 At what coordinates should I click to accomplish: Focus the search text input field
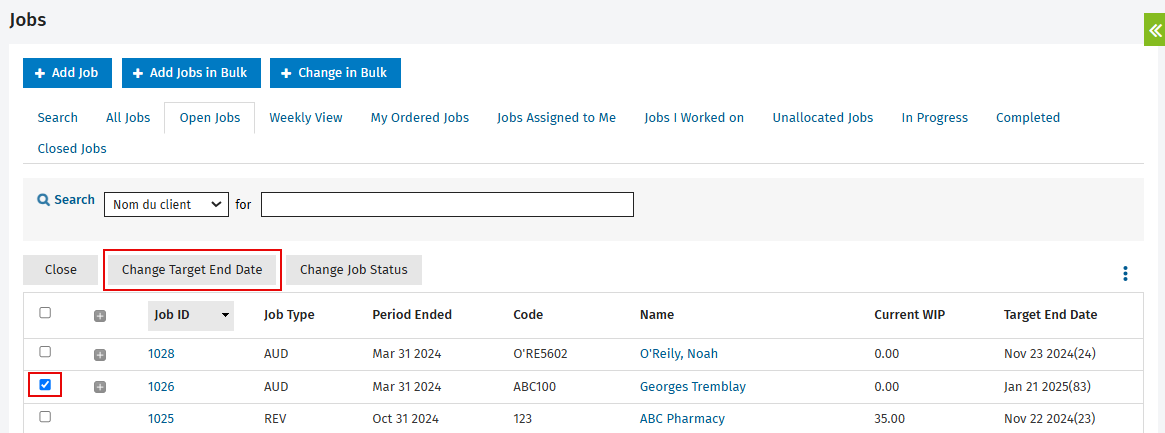[447, 204]
